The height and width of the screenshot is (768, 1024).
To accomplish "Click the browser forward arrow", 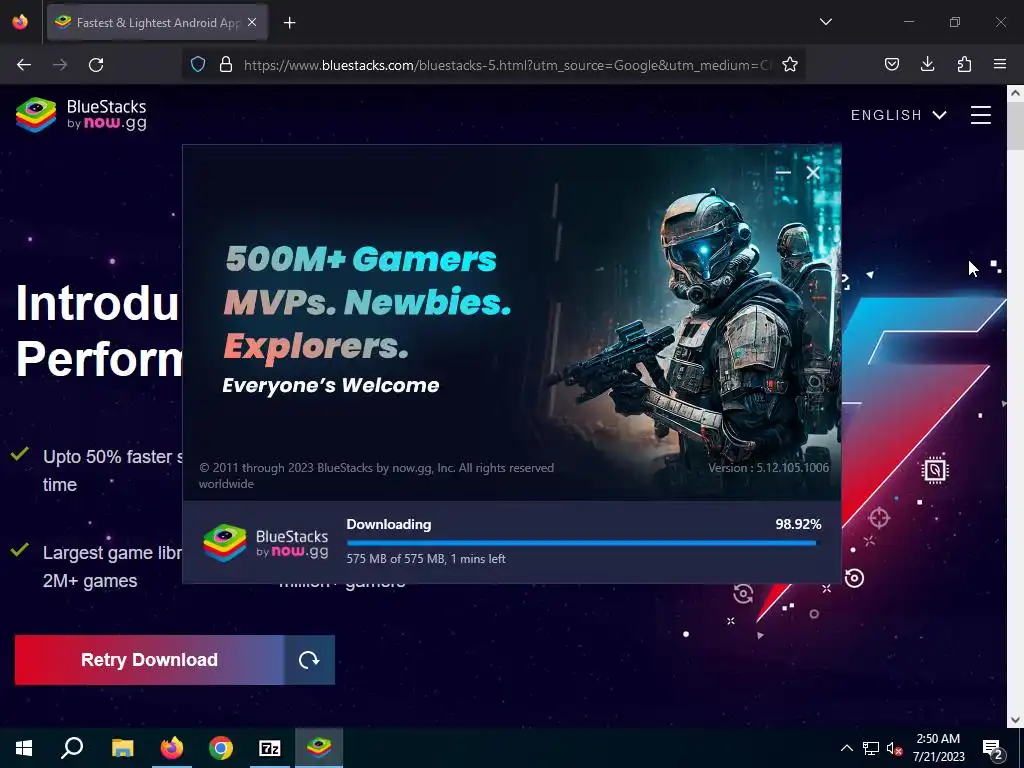I will pyautogui.click(x=60, y=65).
